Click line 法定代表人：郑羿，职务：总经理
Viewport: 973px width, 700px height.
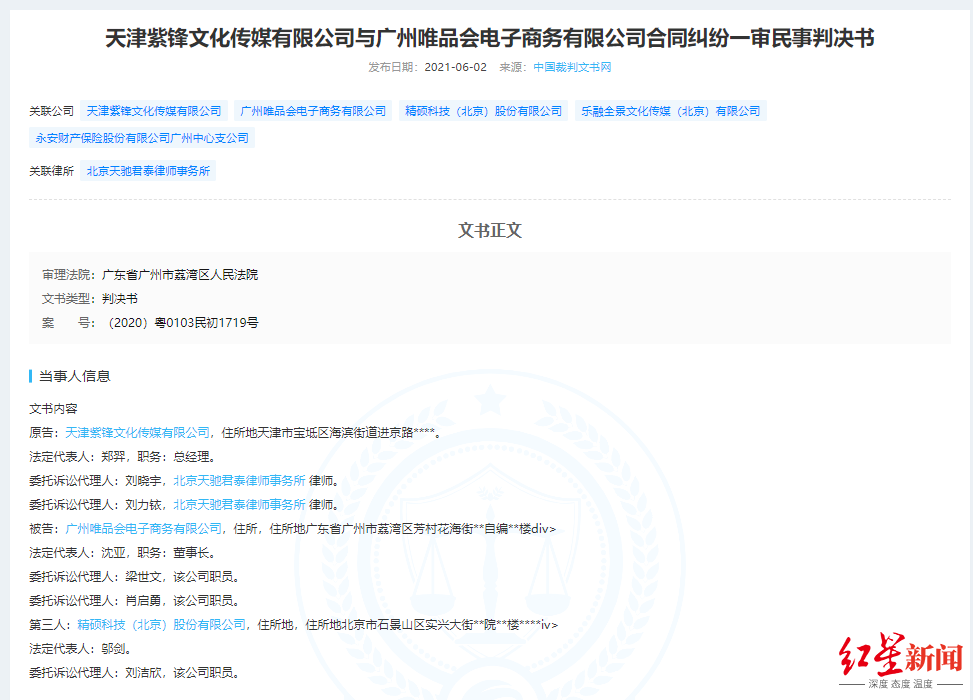pos(122,457)
